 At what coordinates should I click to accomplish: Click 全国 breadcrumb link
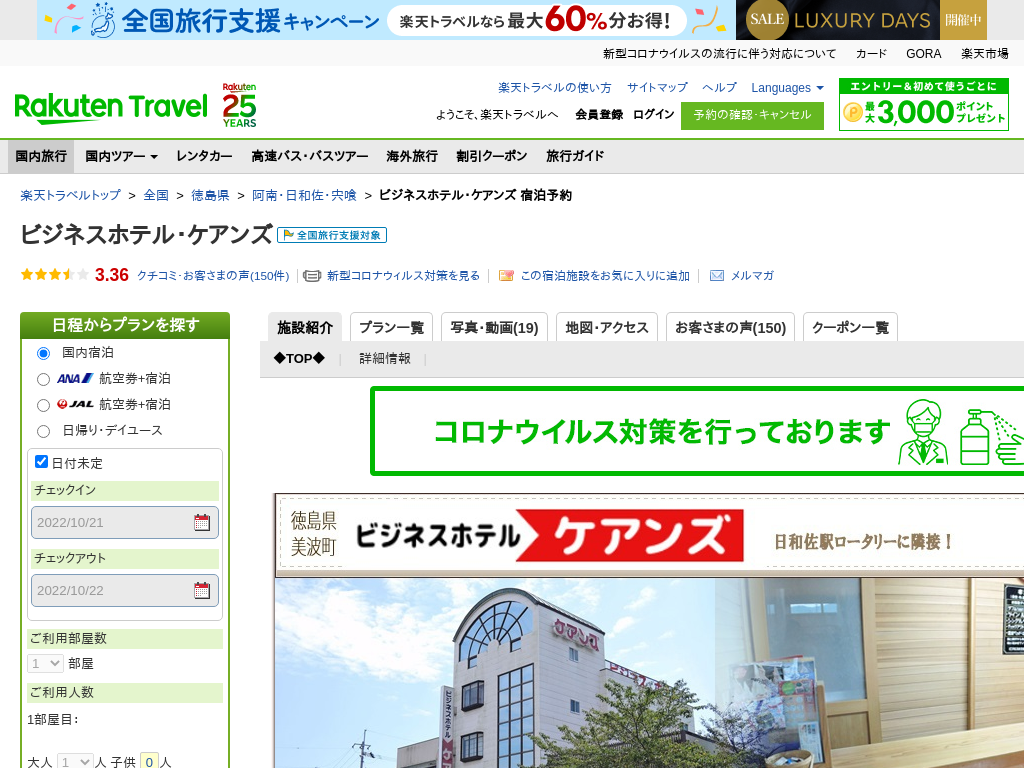[x=156, y=195]
